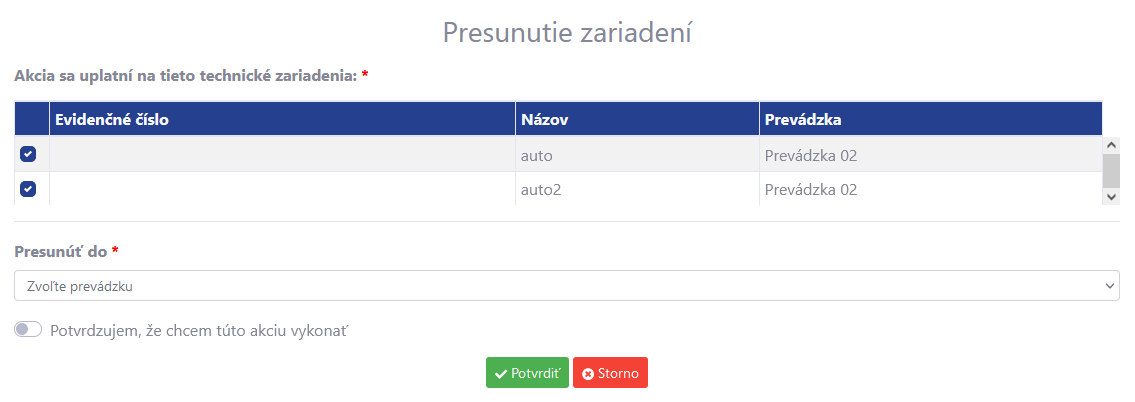The width and height of the screenshot is (1135, 402).
Task: Click the red Storno button
Action: 610,373
